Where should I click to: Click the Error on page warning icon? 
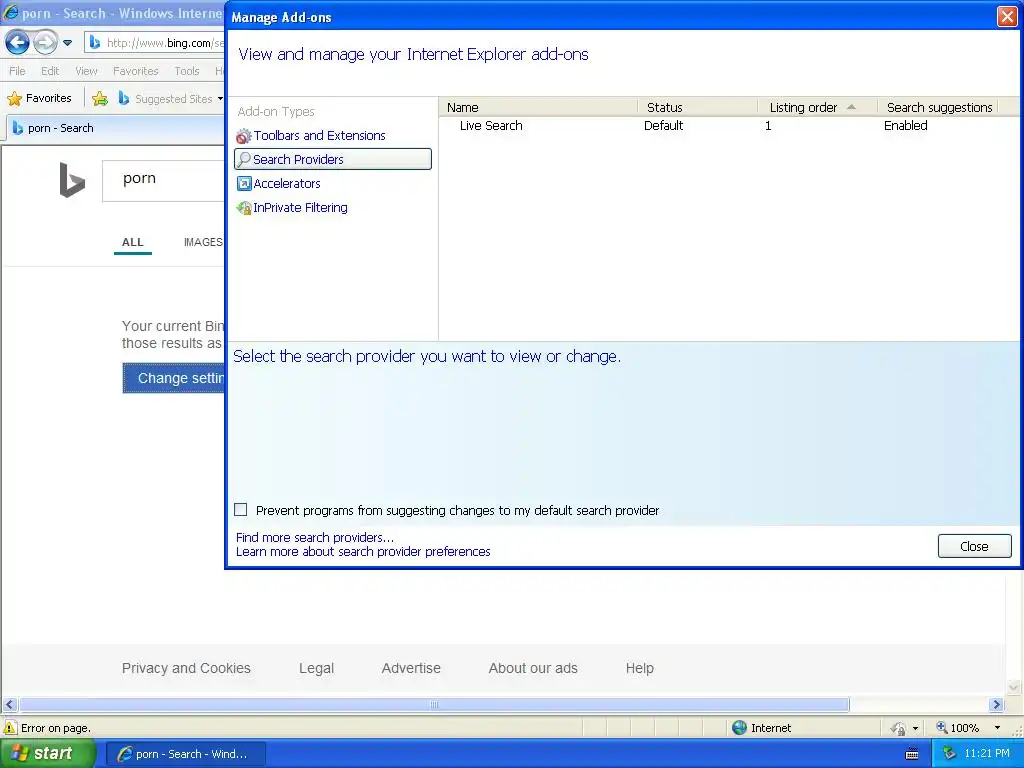tap(10, 728)
